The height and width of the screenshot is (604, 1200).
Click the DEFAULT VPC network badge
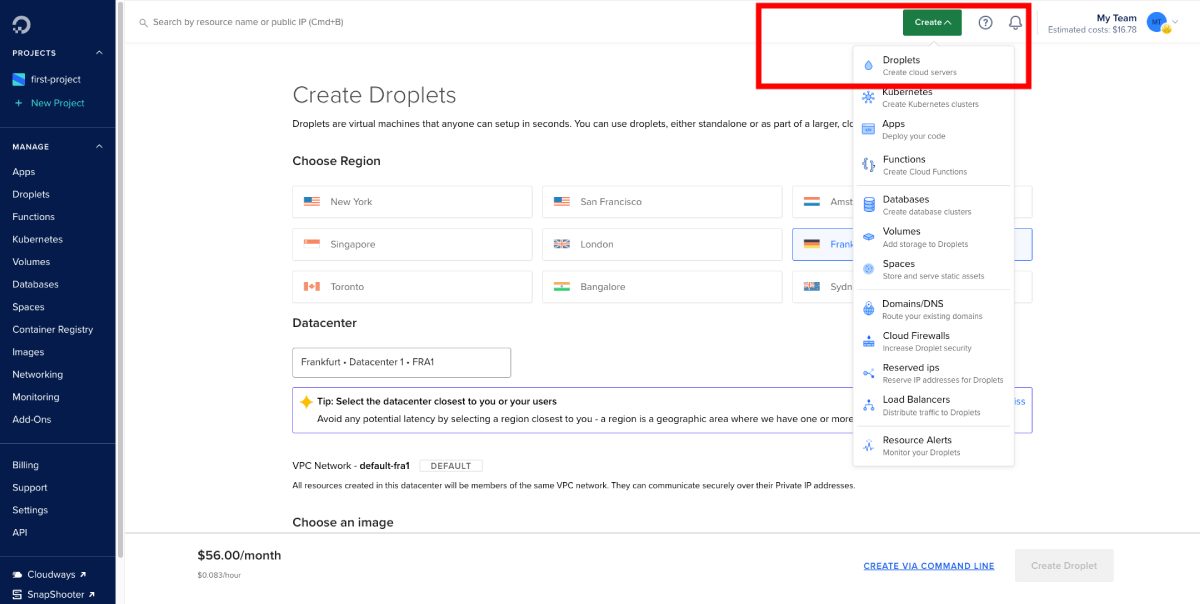point(451,466)
